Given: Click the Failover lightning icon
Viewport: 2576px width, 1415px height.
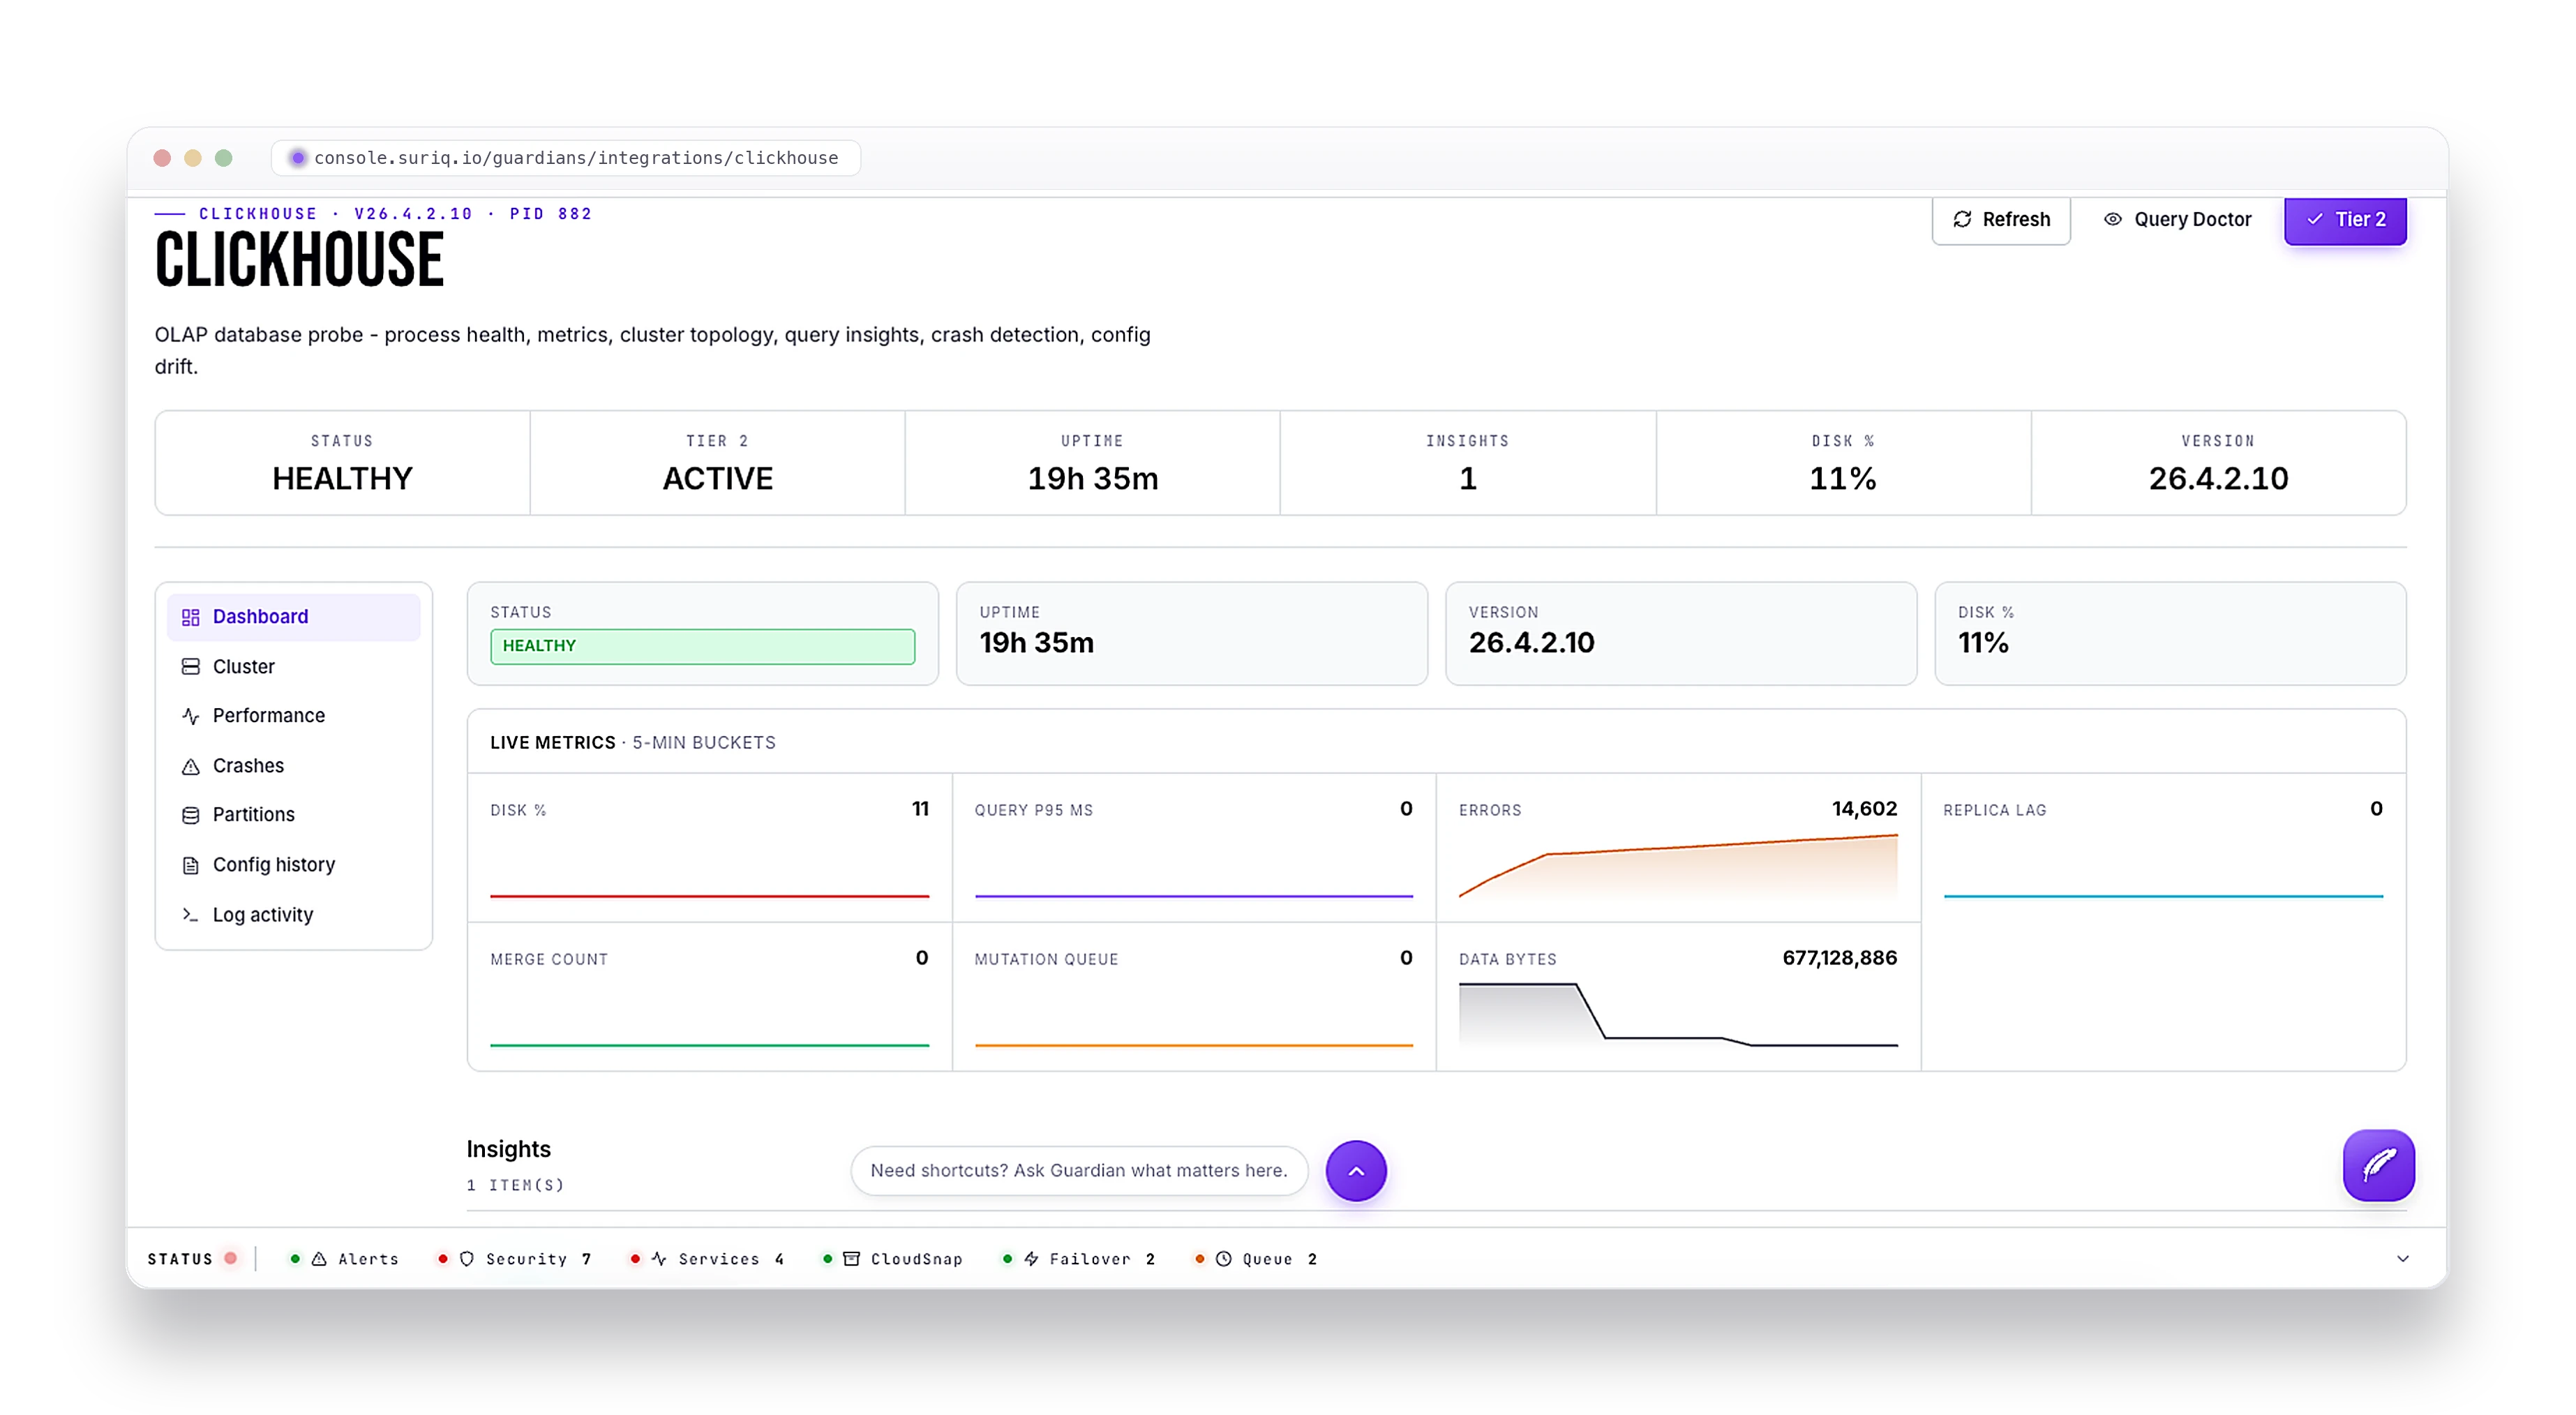Looking at the screenshot, I should (1031, 1259).
